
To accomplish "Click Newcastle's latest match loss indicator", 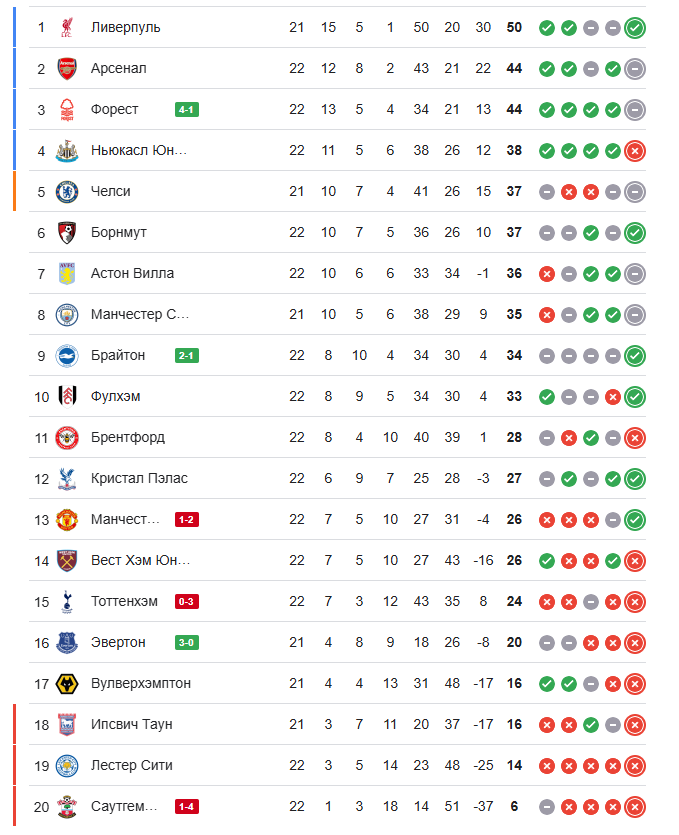I will [x=635, y=151].
